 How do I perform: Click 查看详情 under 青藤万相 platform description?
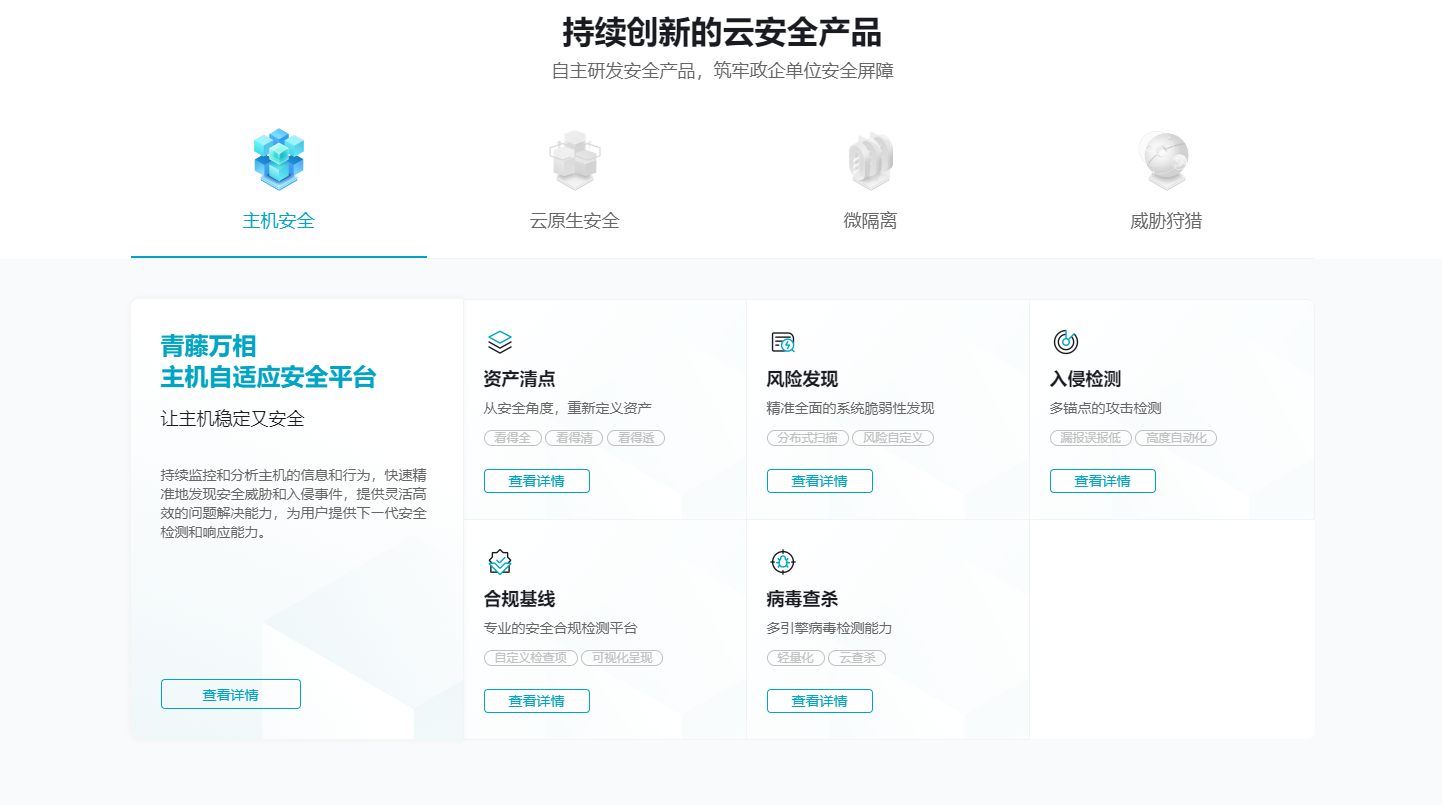click(230, 693)
